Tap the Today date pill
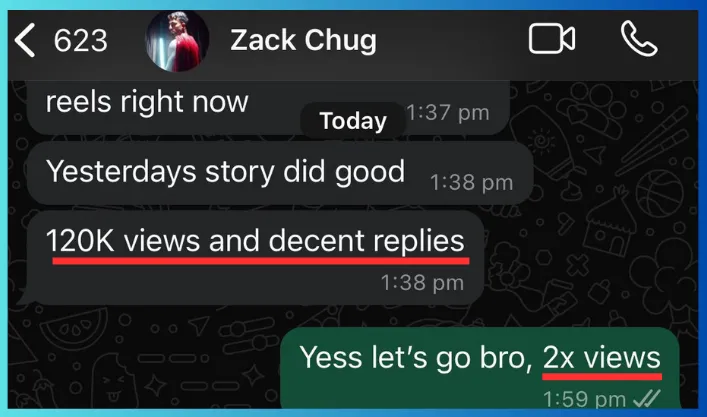This screenshot has height=417, width=707. [x=353, y=120]
